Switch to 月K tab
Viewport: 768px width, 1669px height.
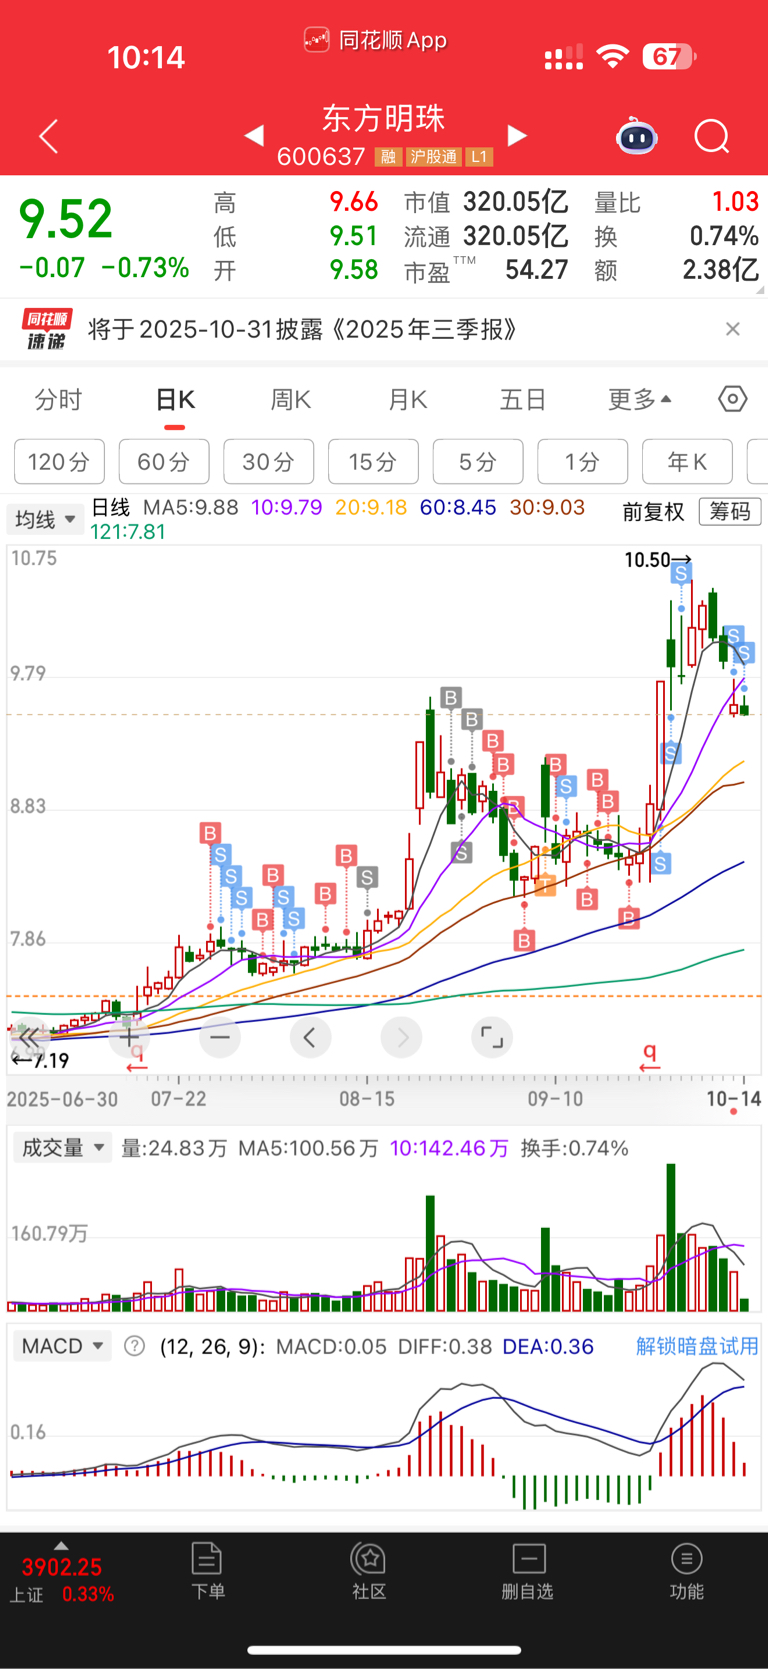pos(407,400)
